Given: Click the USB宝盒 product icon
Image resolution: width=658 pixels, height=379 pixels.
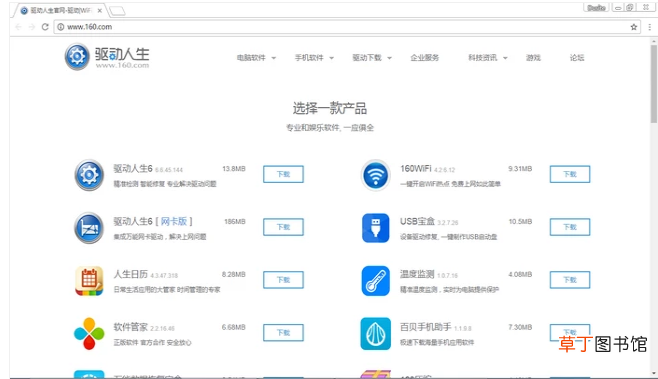Looking at the screenshot, I should [x=376, y=228].
